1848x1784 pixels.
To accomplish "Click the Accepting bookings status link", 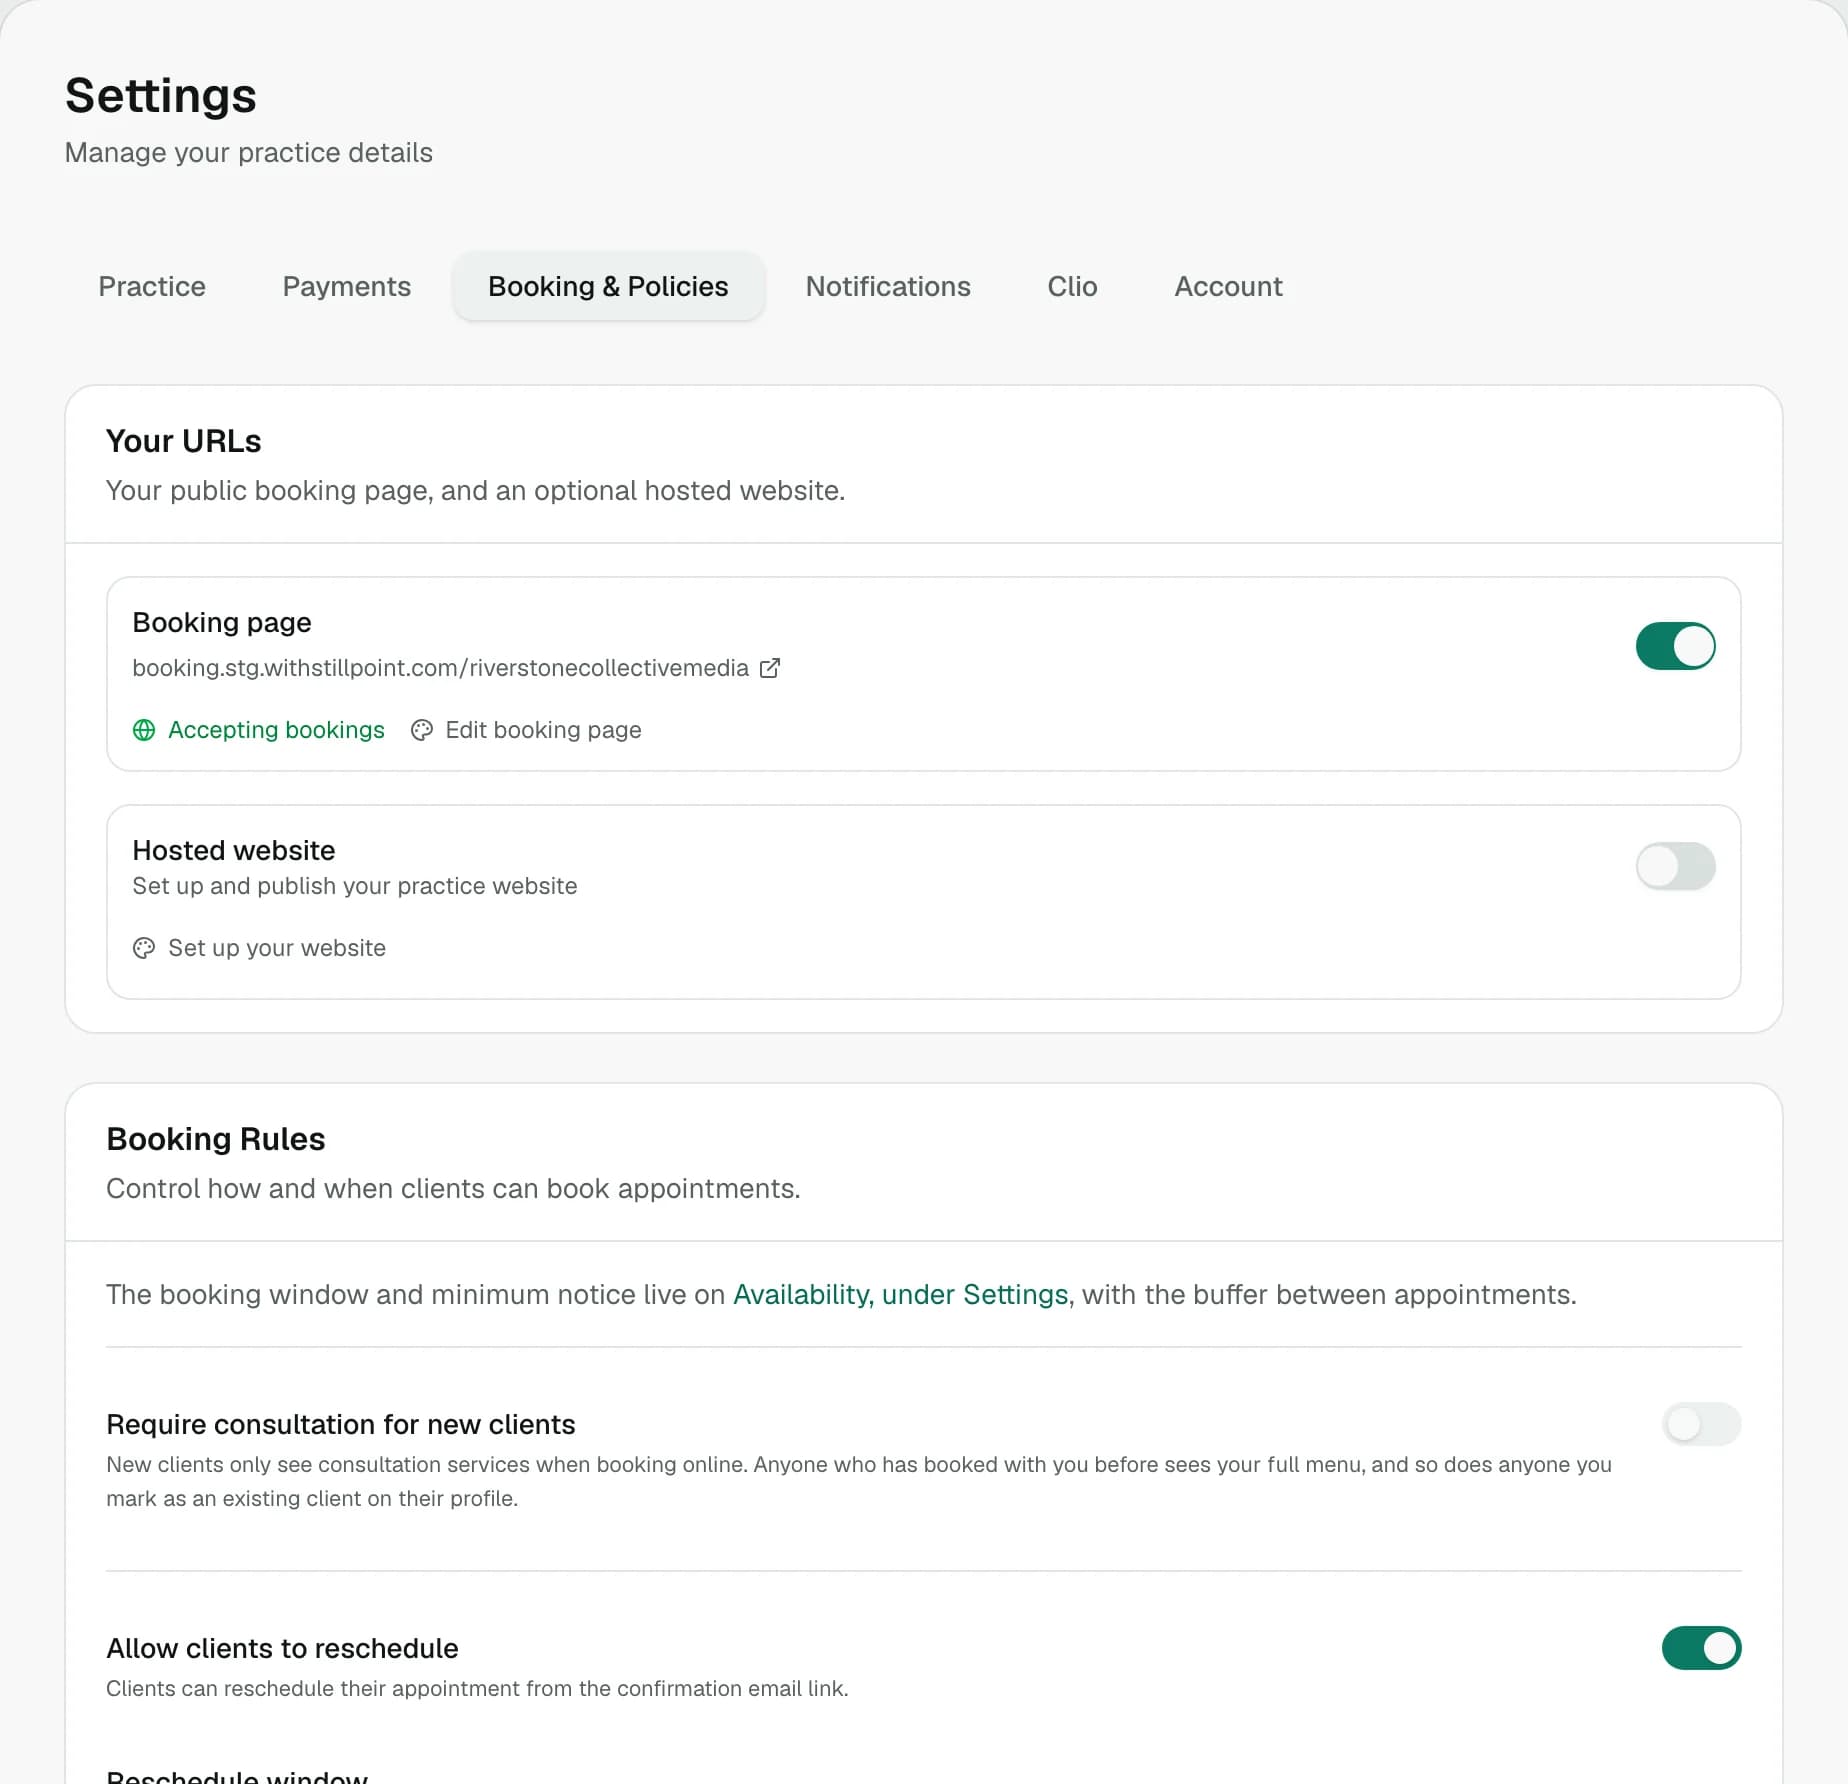I will click(x=276, y=730).
